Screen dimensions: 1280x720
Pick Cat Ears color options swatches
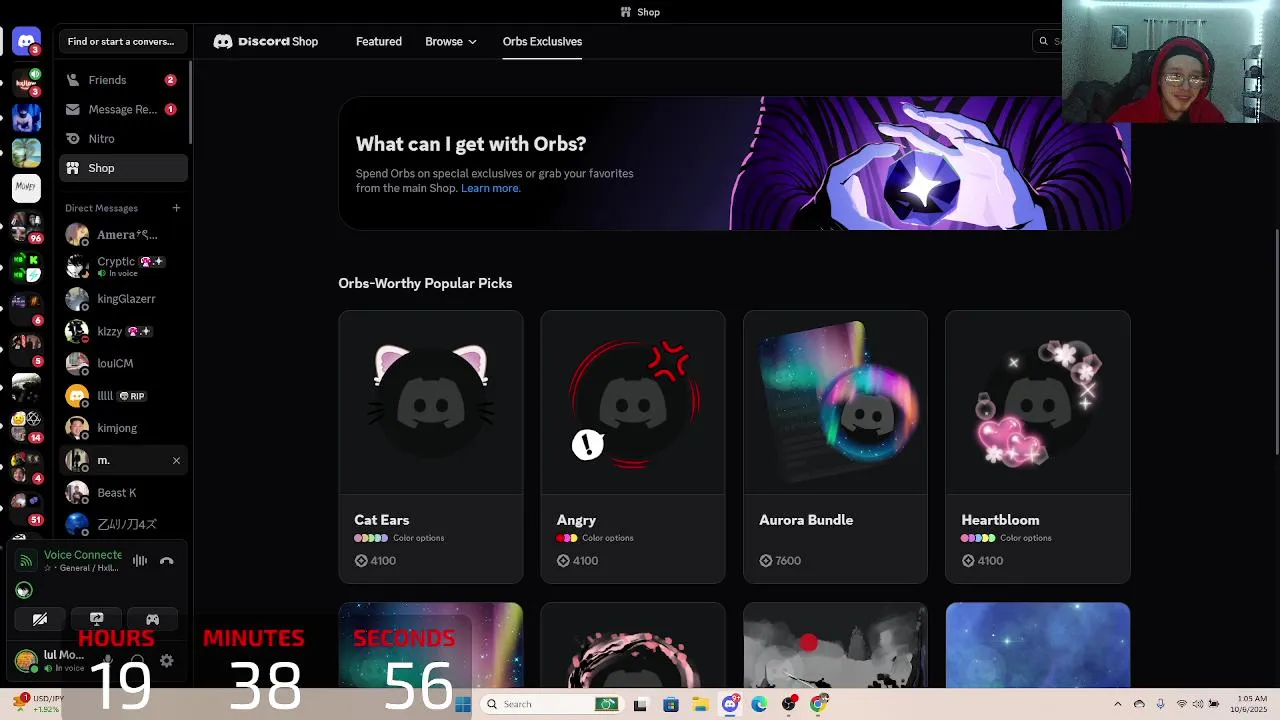point(371,538)
